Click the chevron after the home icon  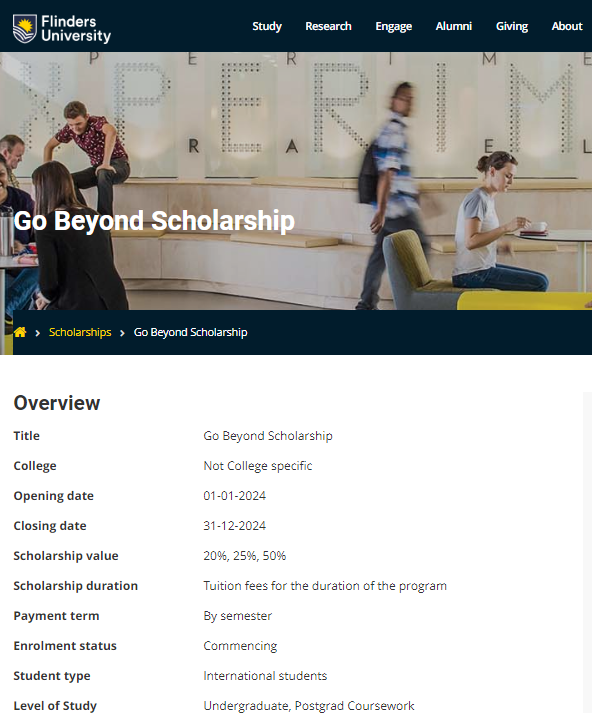point(38,333)
